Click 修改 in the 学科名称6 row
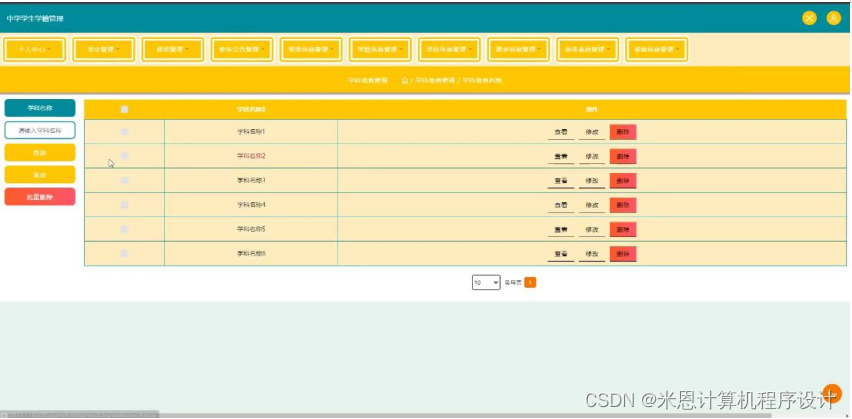The height and width of the screenshot is (419, 852). tap(592, 254)
